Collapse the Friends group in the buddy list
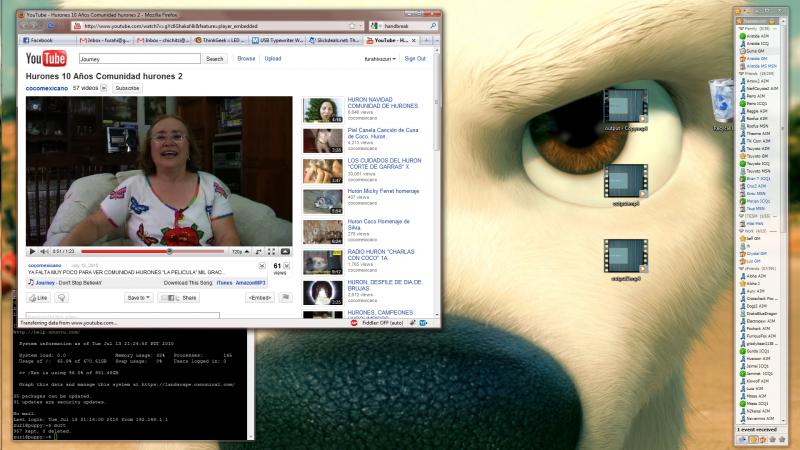Screen dimensions: 800x450 739,73
